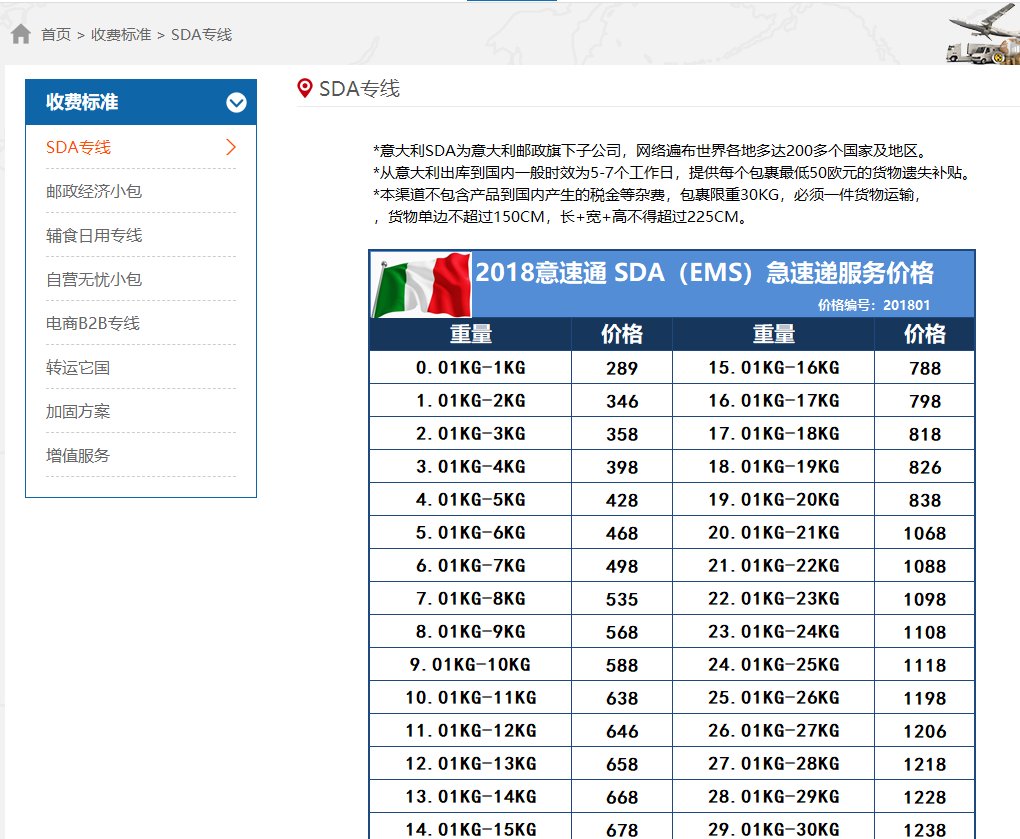1020x839 pixels.
Task: Open the 首页 breadcrumb link
Action: (x=56, y=34)
